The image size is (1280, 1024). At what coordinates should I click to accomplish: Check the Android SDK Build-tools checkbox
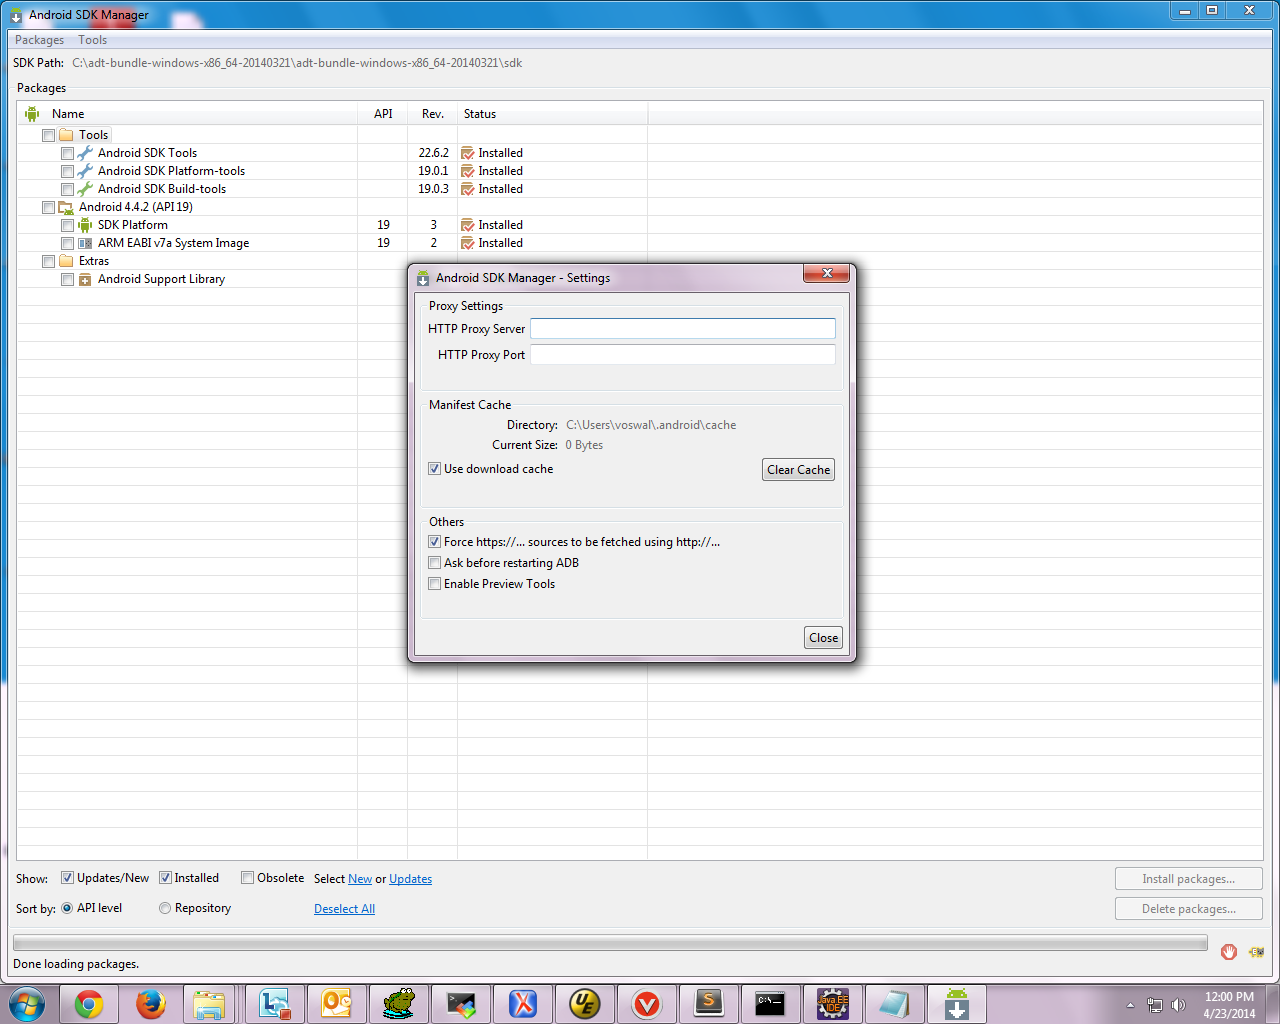click(x=67, y=189)
